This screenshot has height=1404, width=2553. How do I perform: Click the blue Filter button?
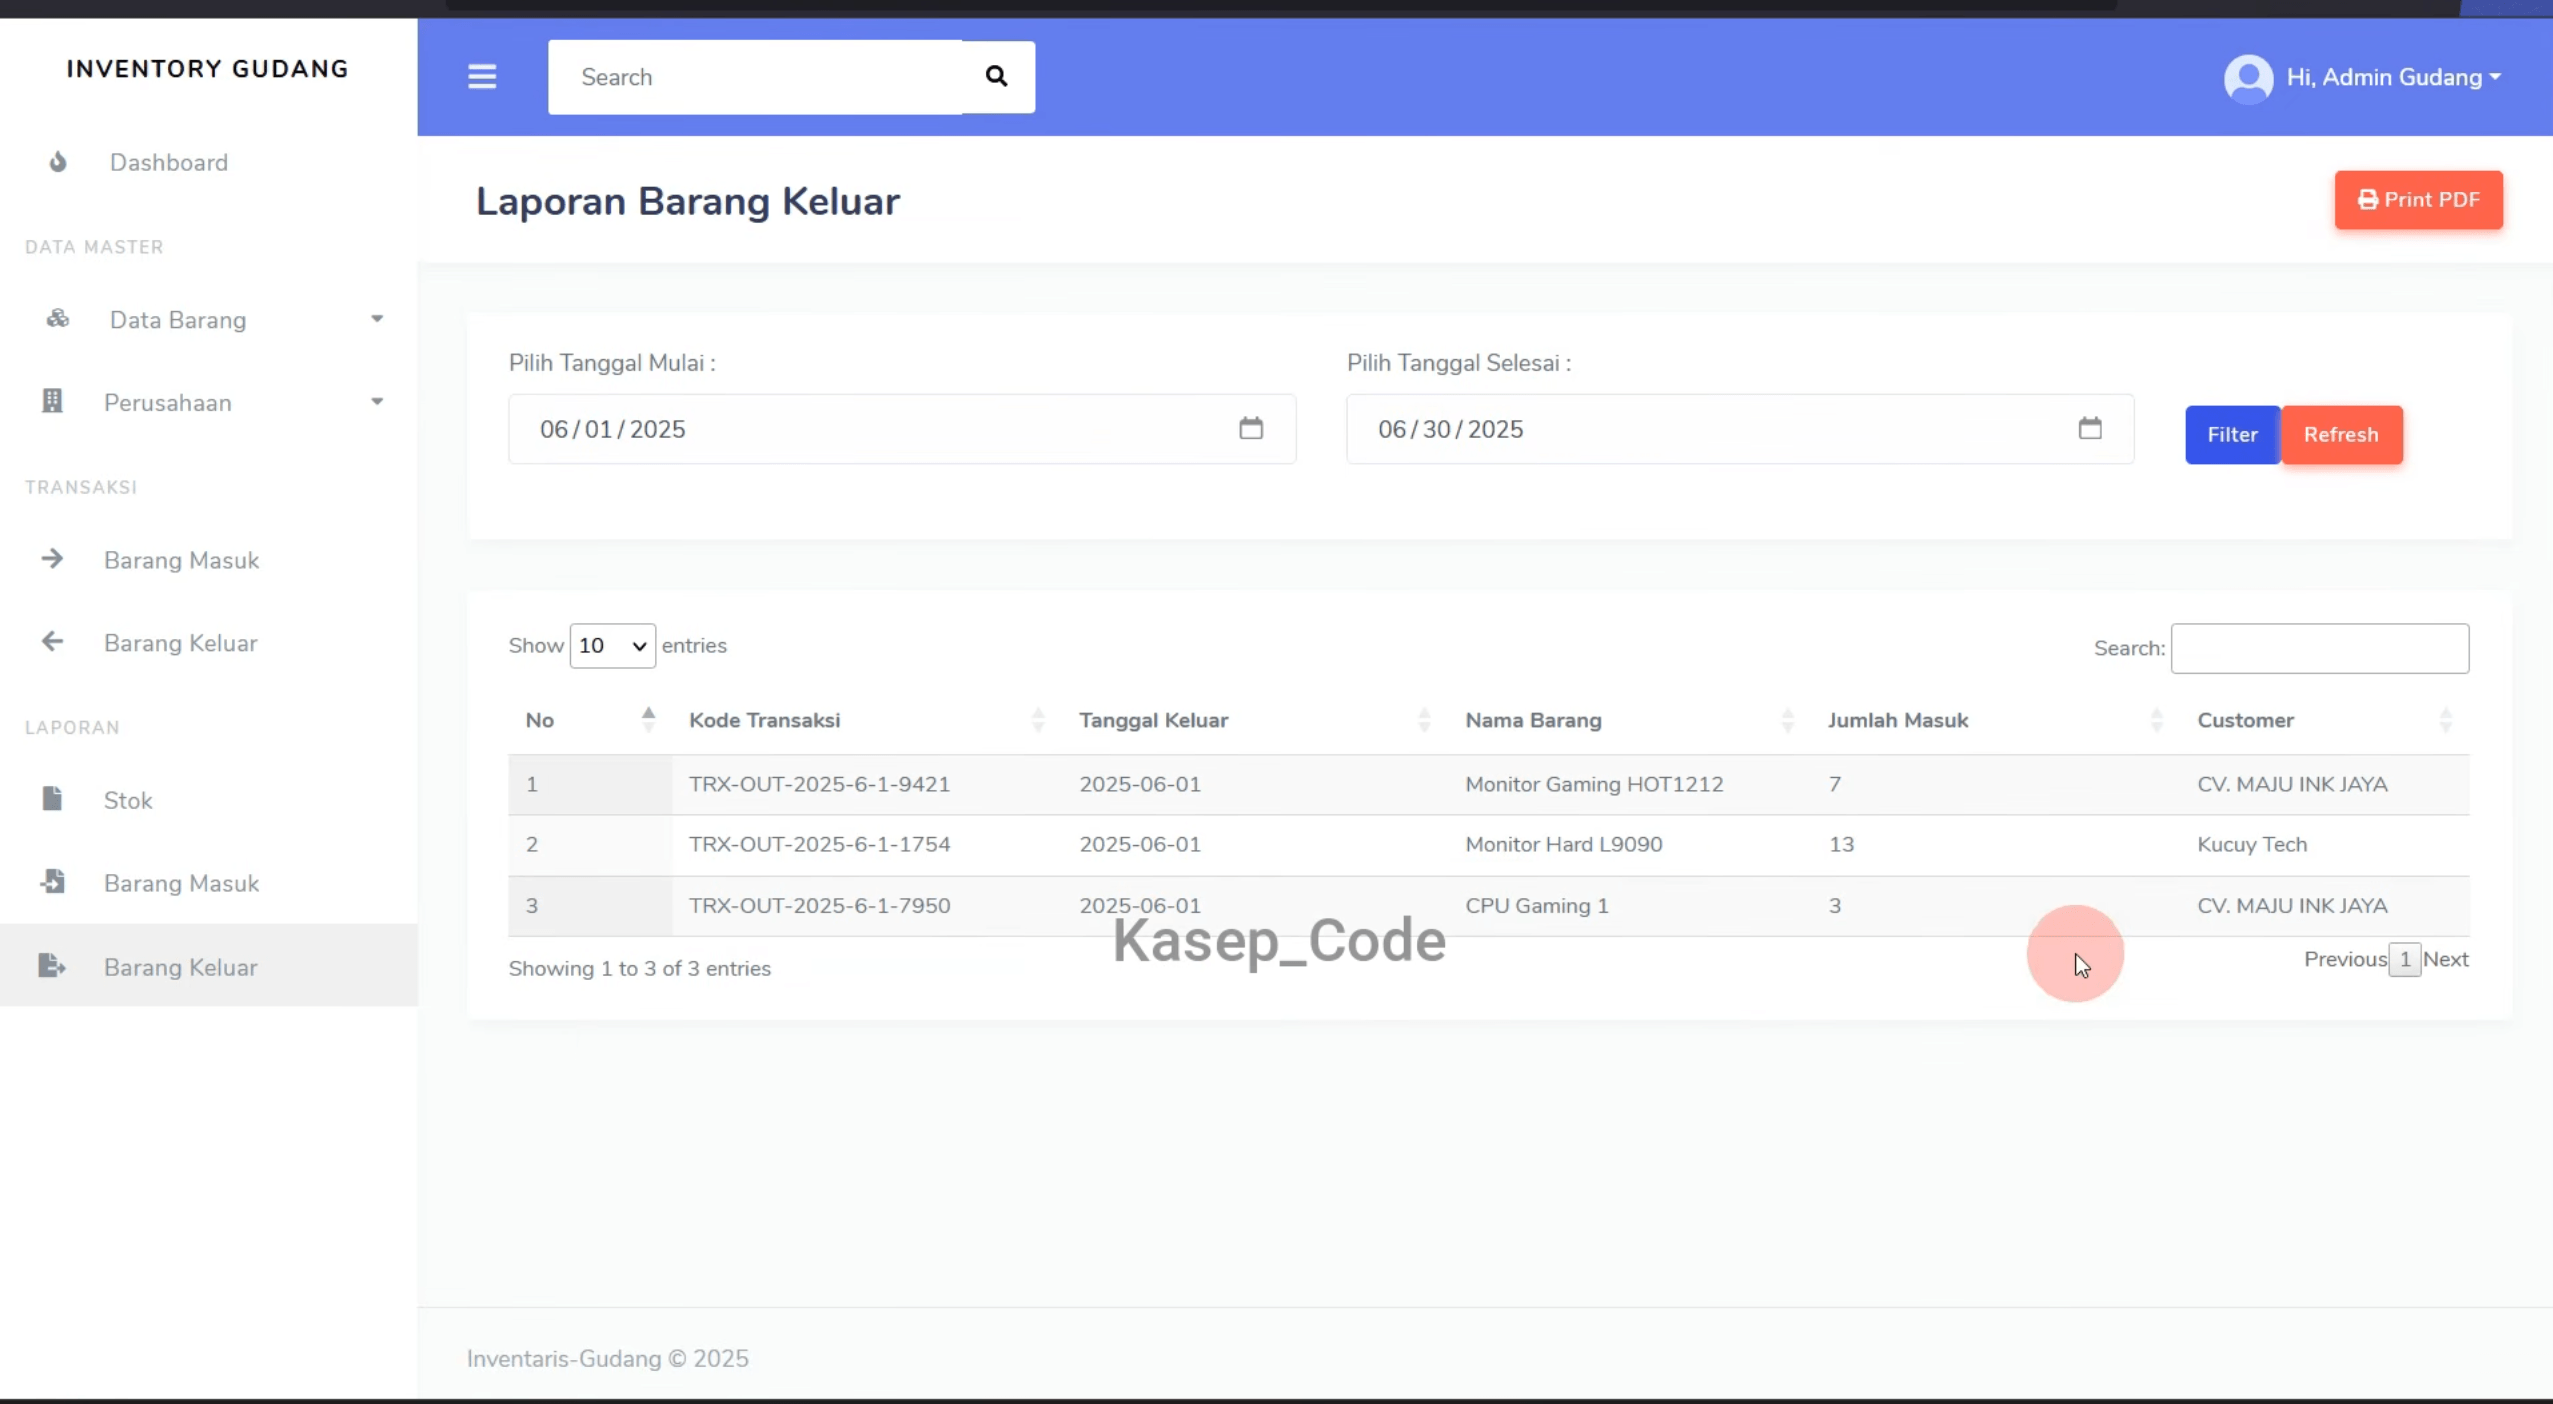2233,435
